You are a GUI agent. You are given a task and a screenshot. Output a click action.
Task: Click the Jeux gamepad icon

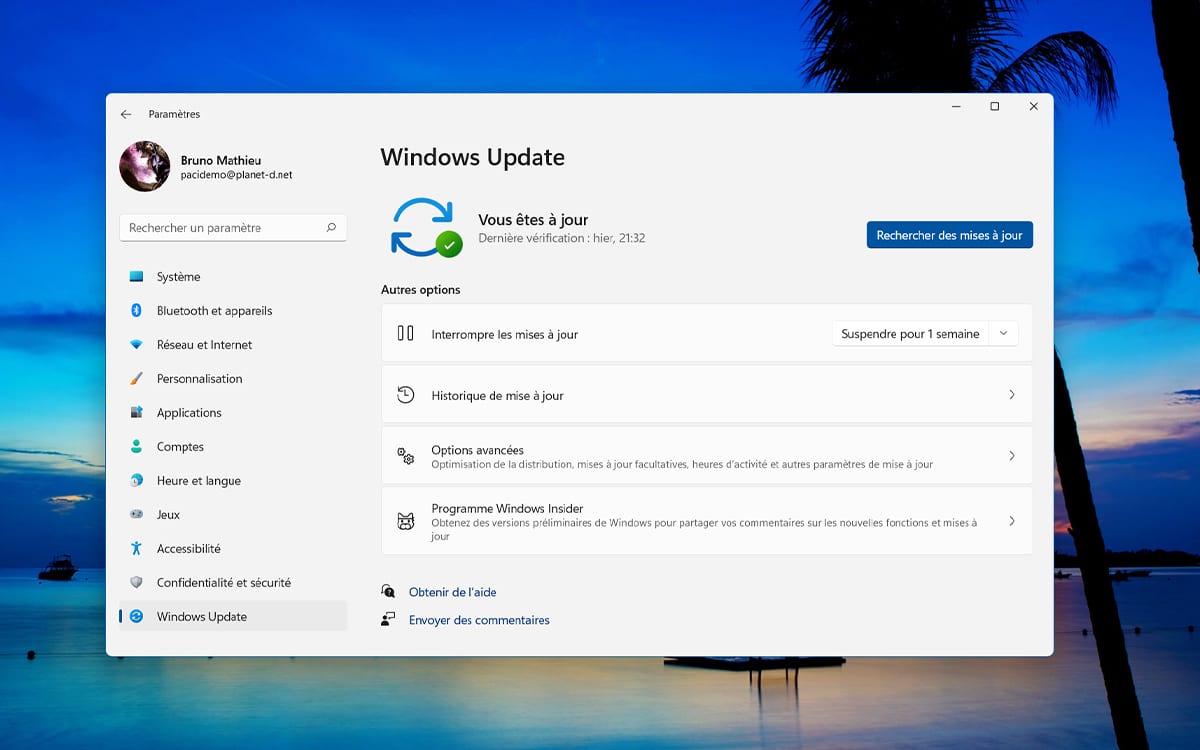click(136, 515)
